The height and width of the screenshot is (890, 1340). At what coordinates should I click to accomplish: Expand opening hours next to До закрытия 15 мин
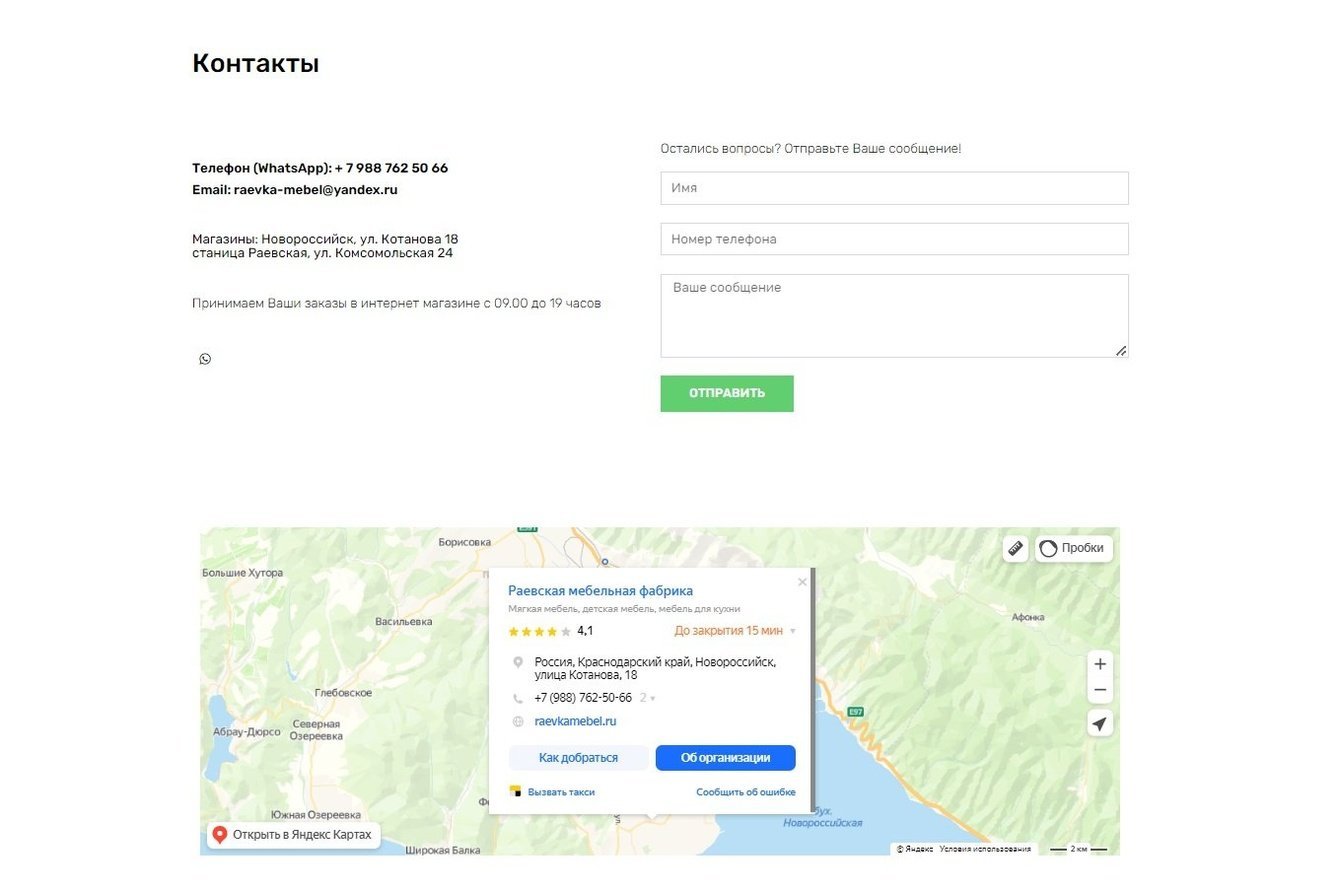point(793,631)
